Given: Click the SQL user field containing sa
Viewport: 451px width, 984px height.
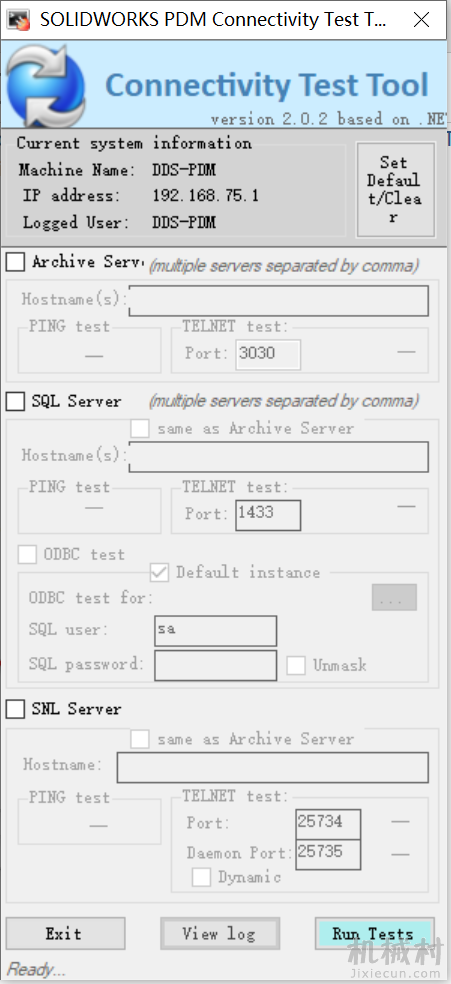Looking at the screenshot, I should point(216,631).
